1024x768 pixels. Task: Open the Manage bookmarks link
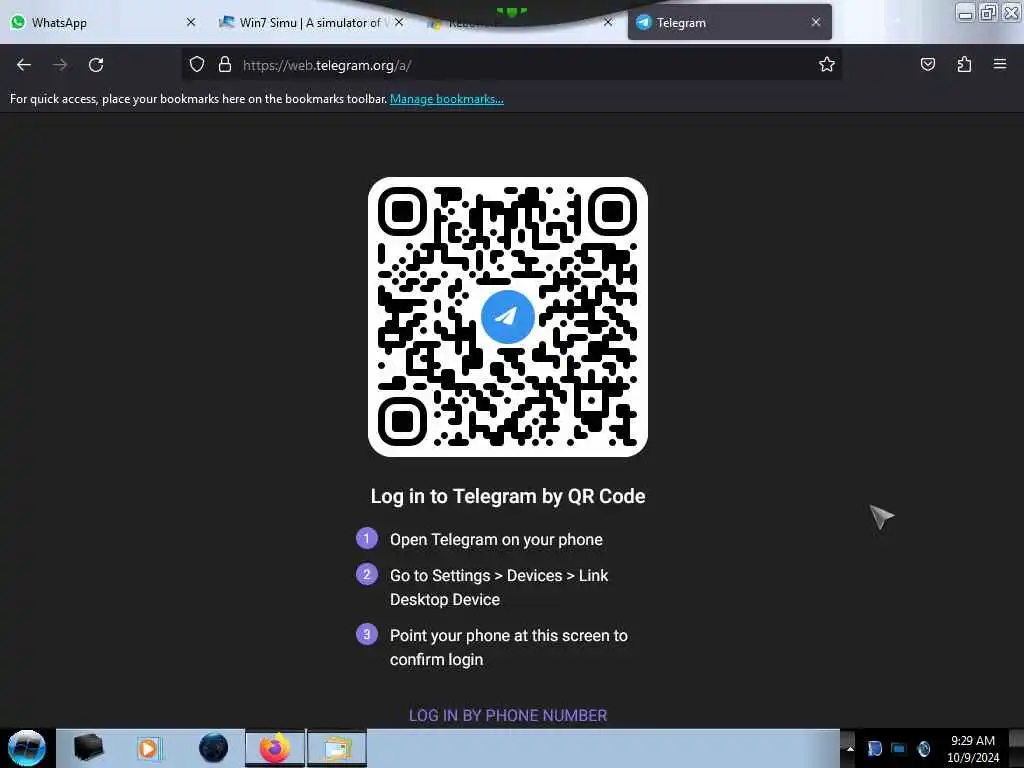447,99
